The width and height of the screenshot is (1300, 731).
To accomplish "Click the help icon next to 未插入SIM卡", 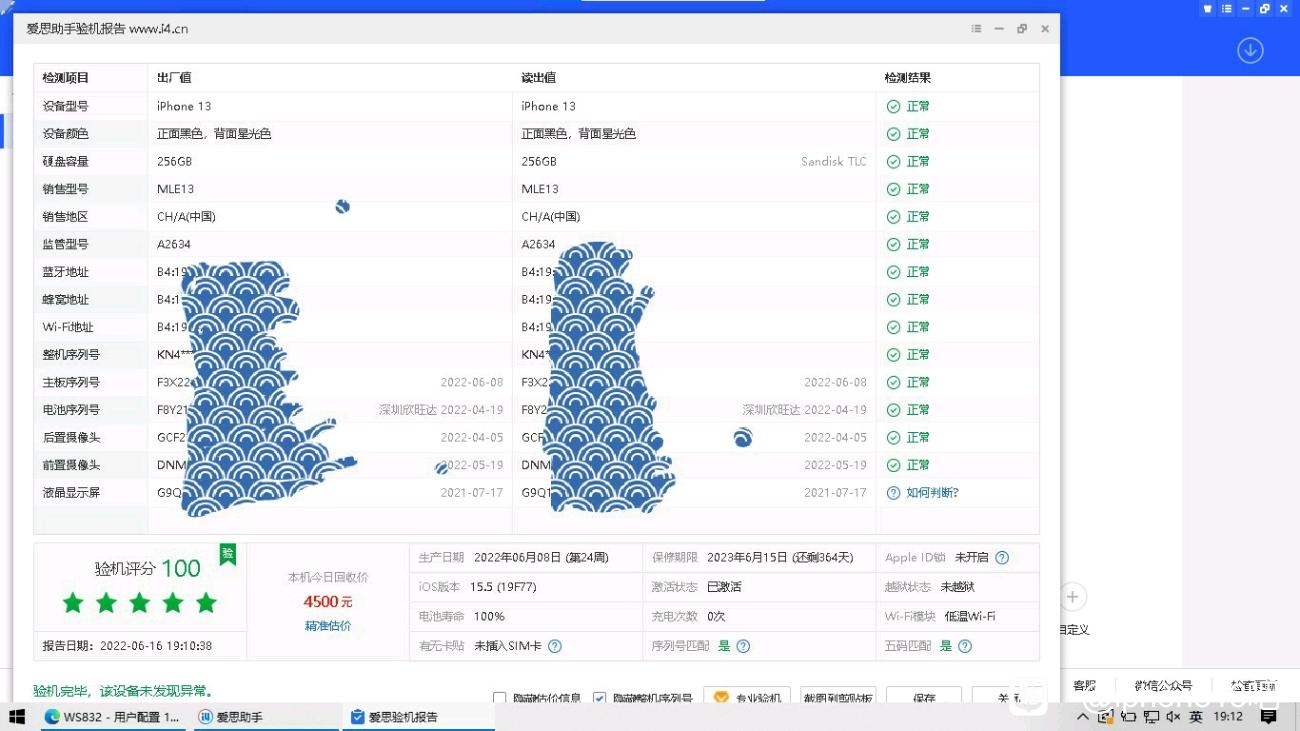I will pos(555,646).
